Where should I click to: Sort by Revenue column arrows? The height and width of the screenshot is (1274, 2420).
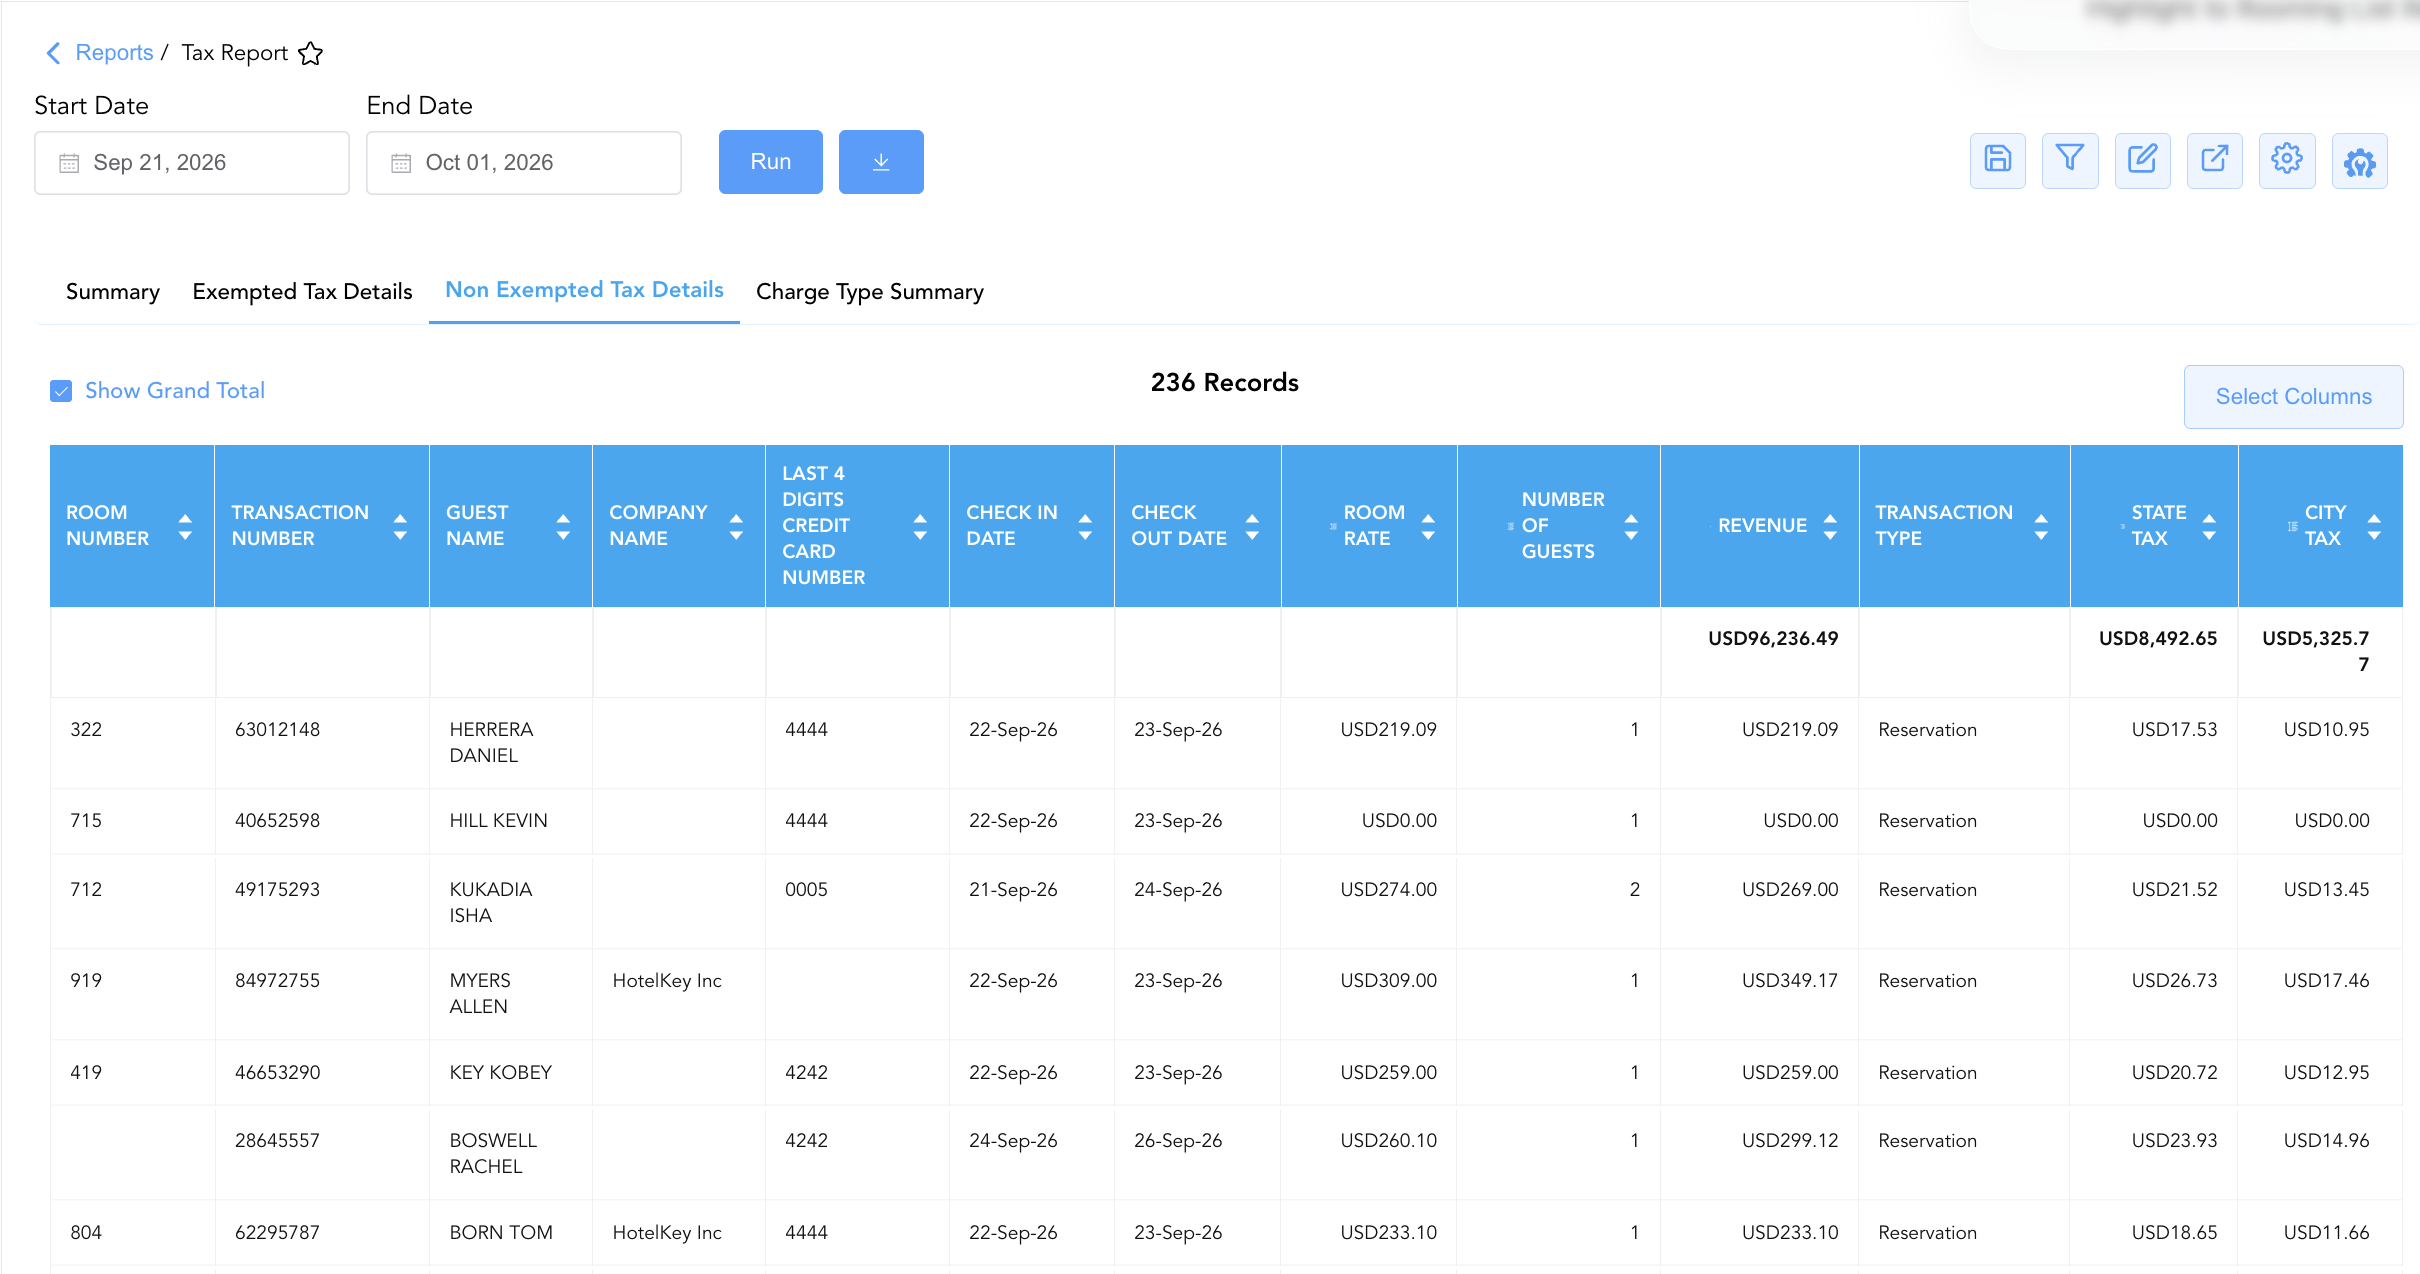[1830, 526]
